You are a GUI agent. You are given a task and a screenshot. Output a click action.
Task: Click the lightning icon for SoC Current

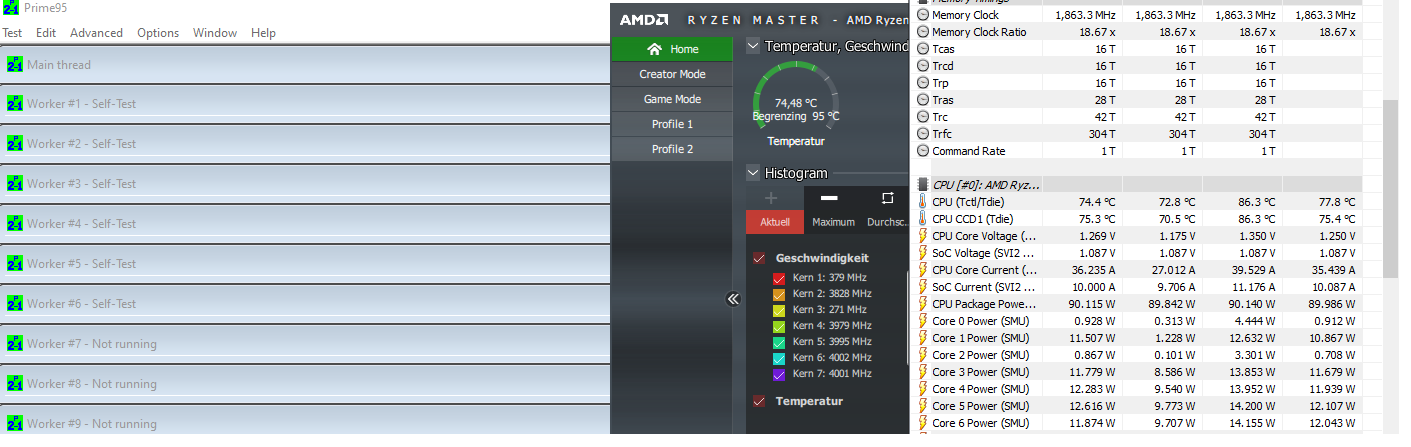[923, 287]
